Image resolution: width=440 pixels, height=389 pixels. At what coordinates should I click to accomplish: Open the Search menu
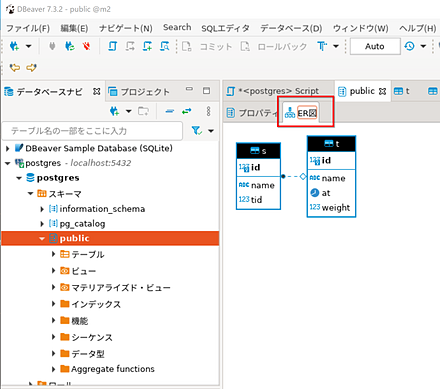pos(177,27)
